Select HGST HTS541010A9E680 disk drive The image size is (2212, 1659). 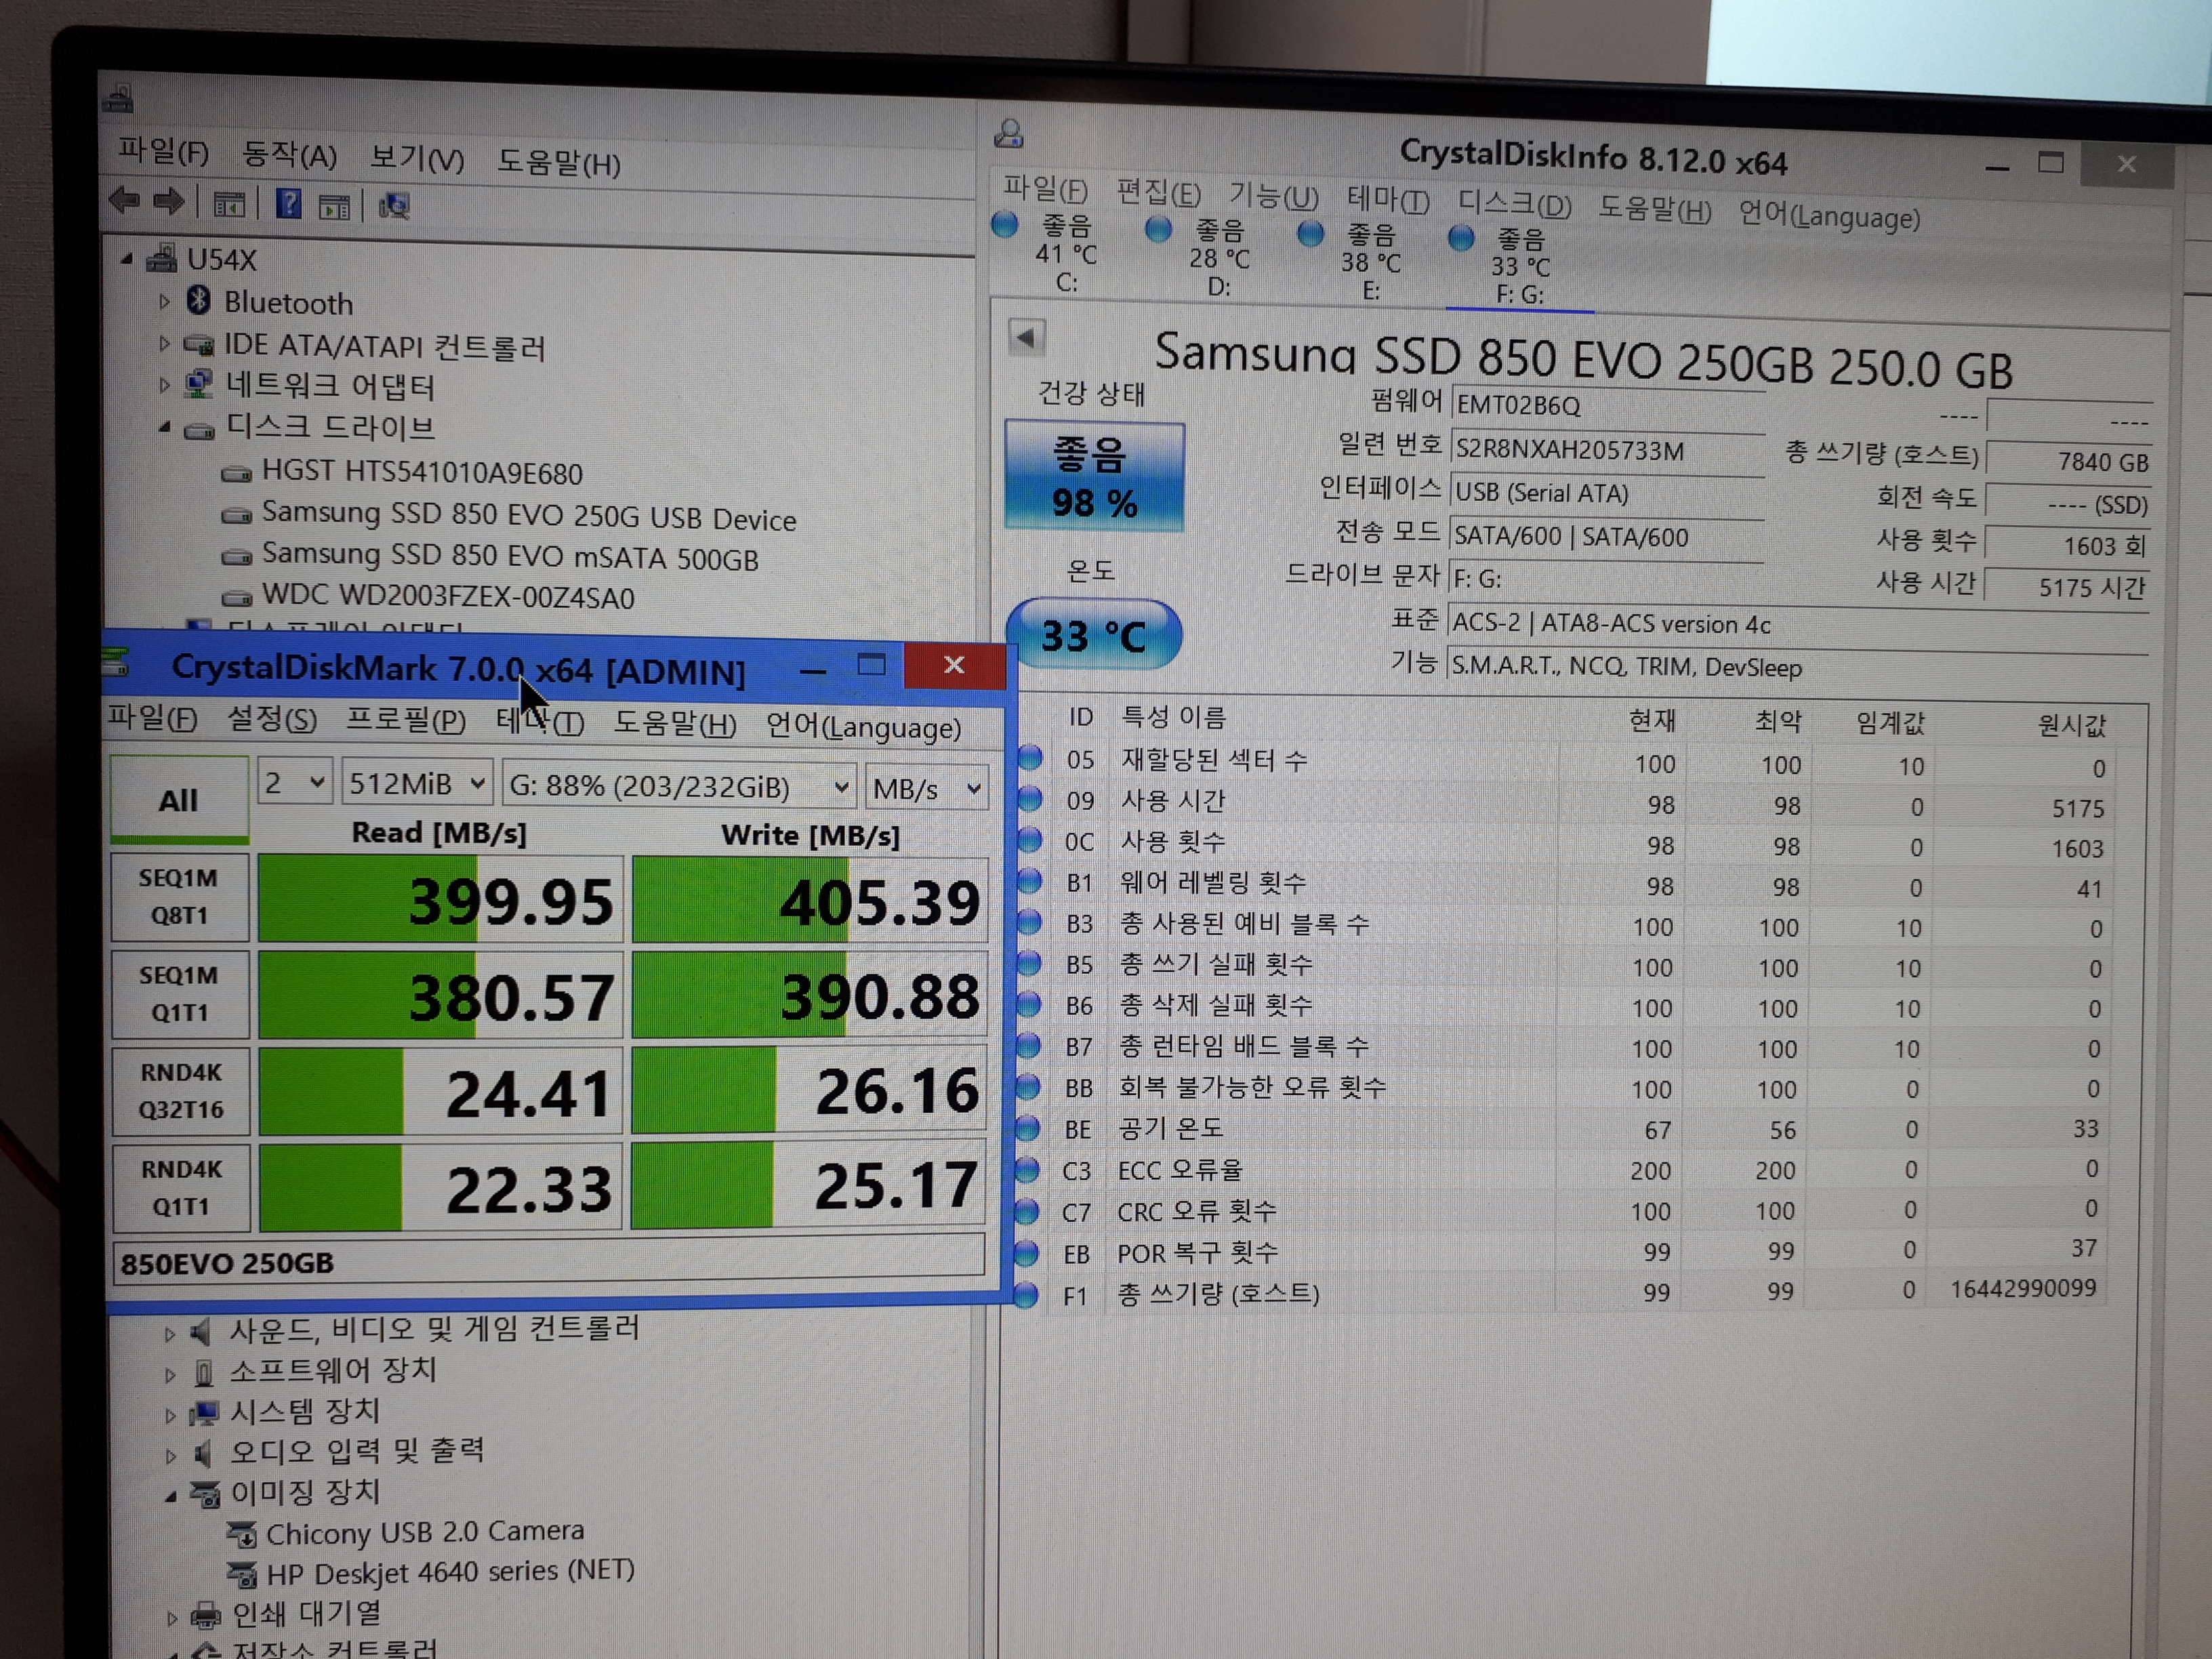[422, 472]
